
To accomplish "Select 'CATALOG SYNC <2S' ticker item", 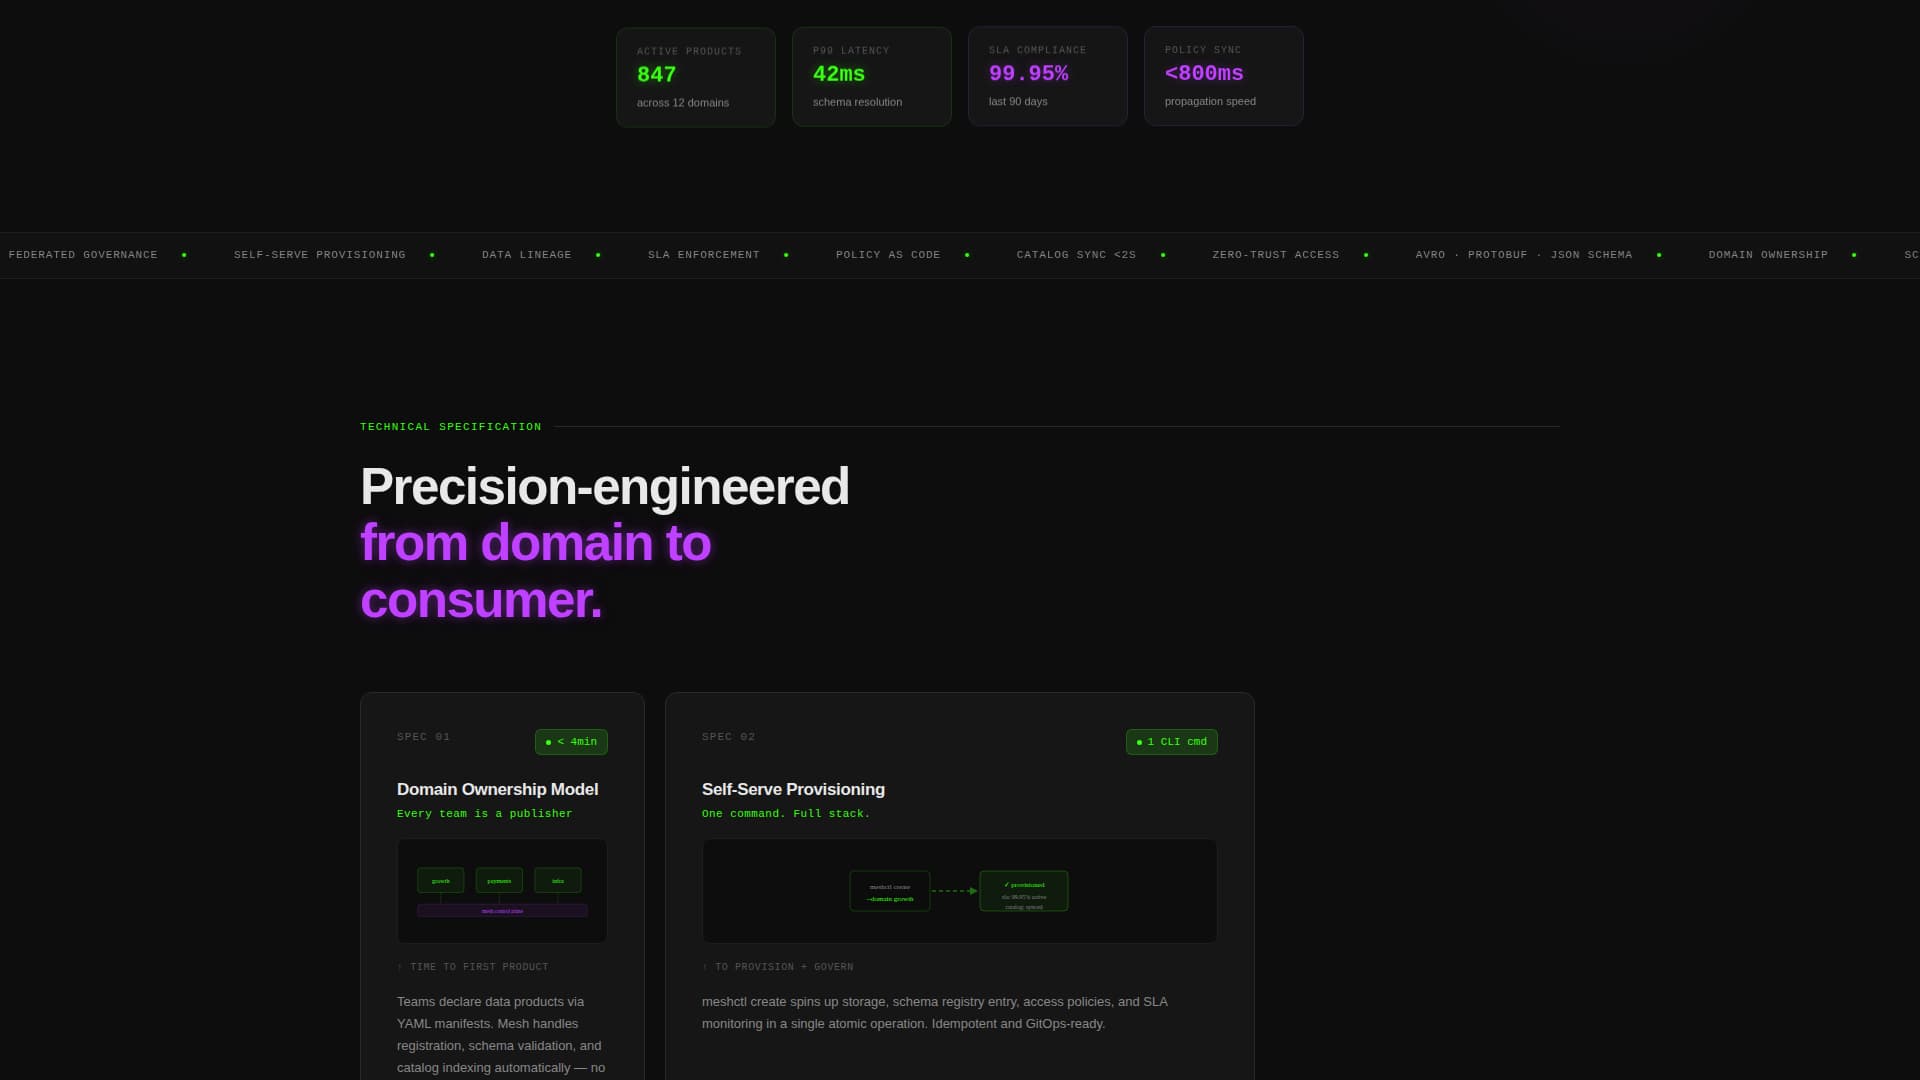I will (x=1076, y=255).
